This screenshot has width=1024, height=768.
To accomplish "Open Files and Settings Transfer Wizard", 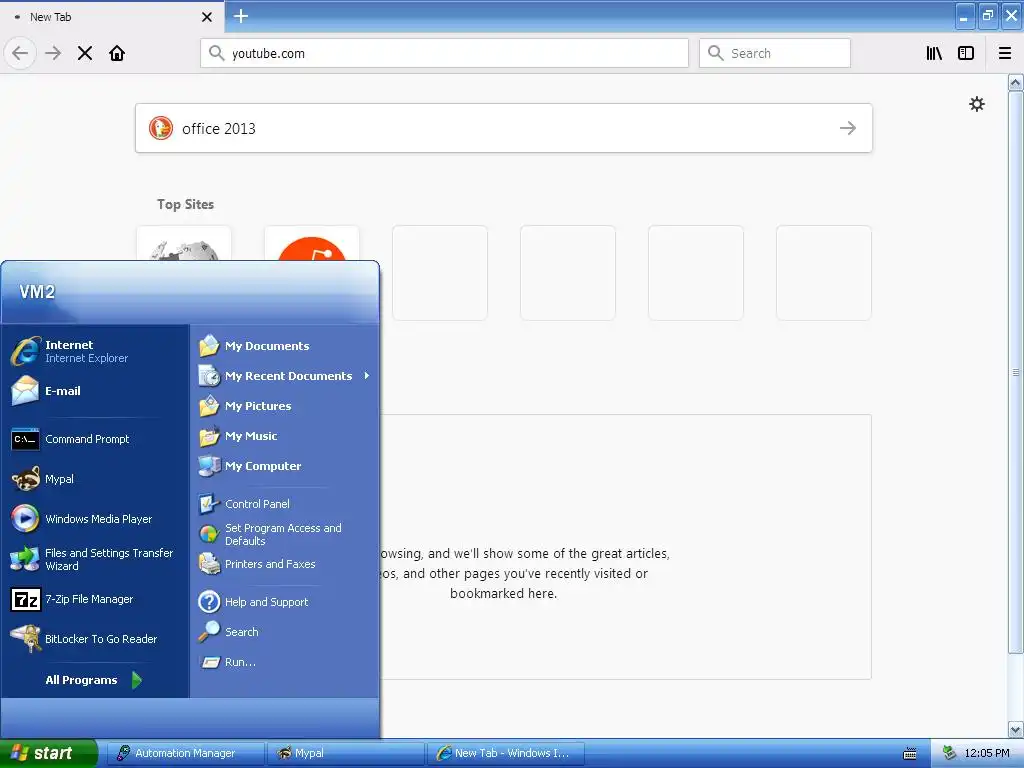I will click(95, 560).
